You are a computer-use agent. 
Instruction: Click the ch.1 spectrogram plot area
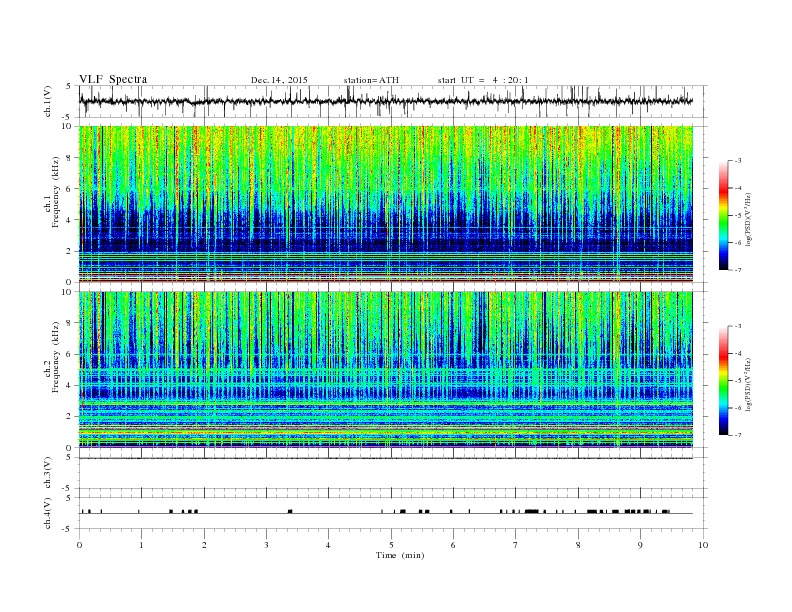click(x=386, y=204)
